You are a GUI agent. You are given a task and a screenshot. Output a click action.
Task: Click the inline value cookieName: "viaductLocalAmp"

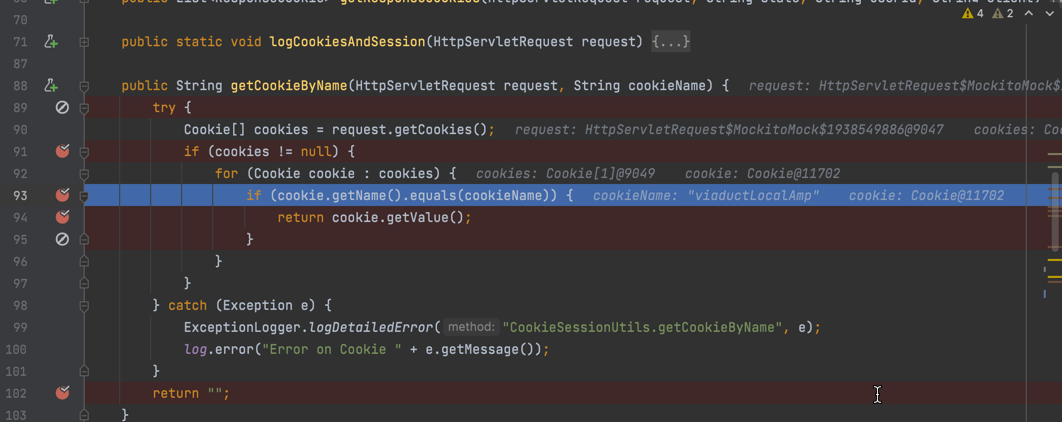coord(706,196)
